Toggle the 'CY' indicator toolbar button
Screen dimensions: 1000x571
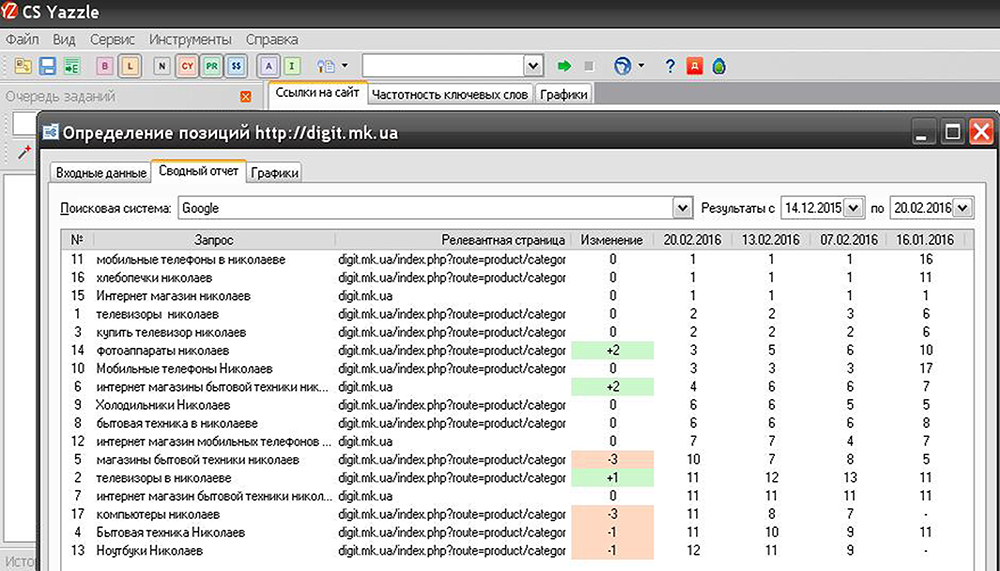click(187, 66)
